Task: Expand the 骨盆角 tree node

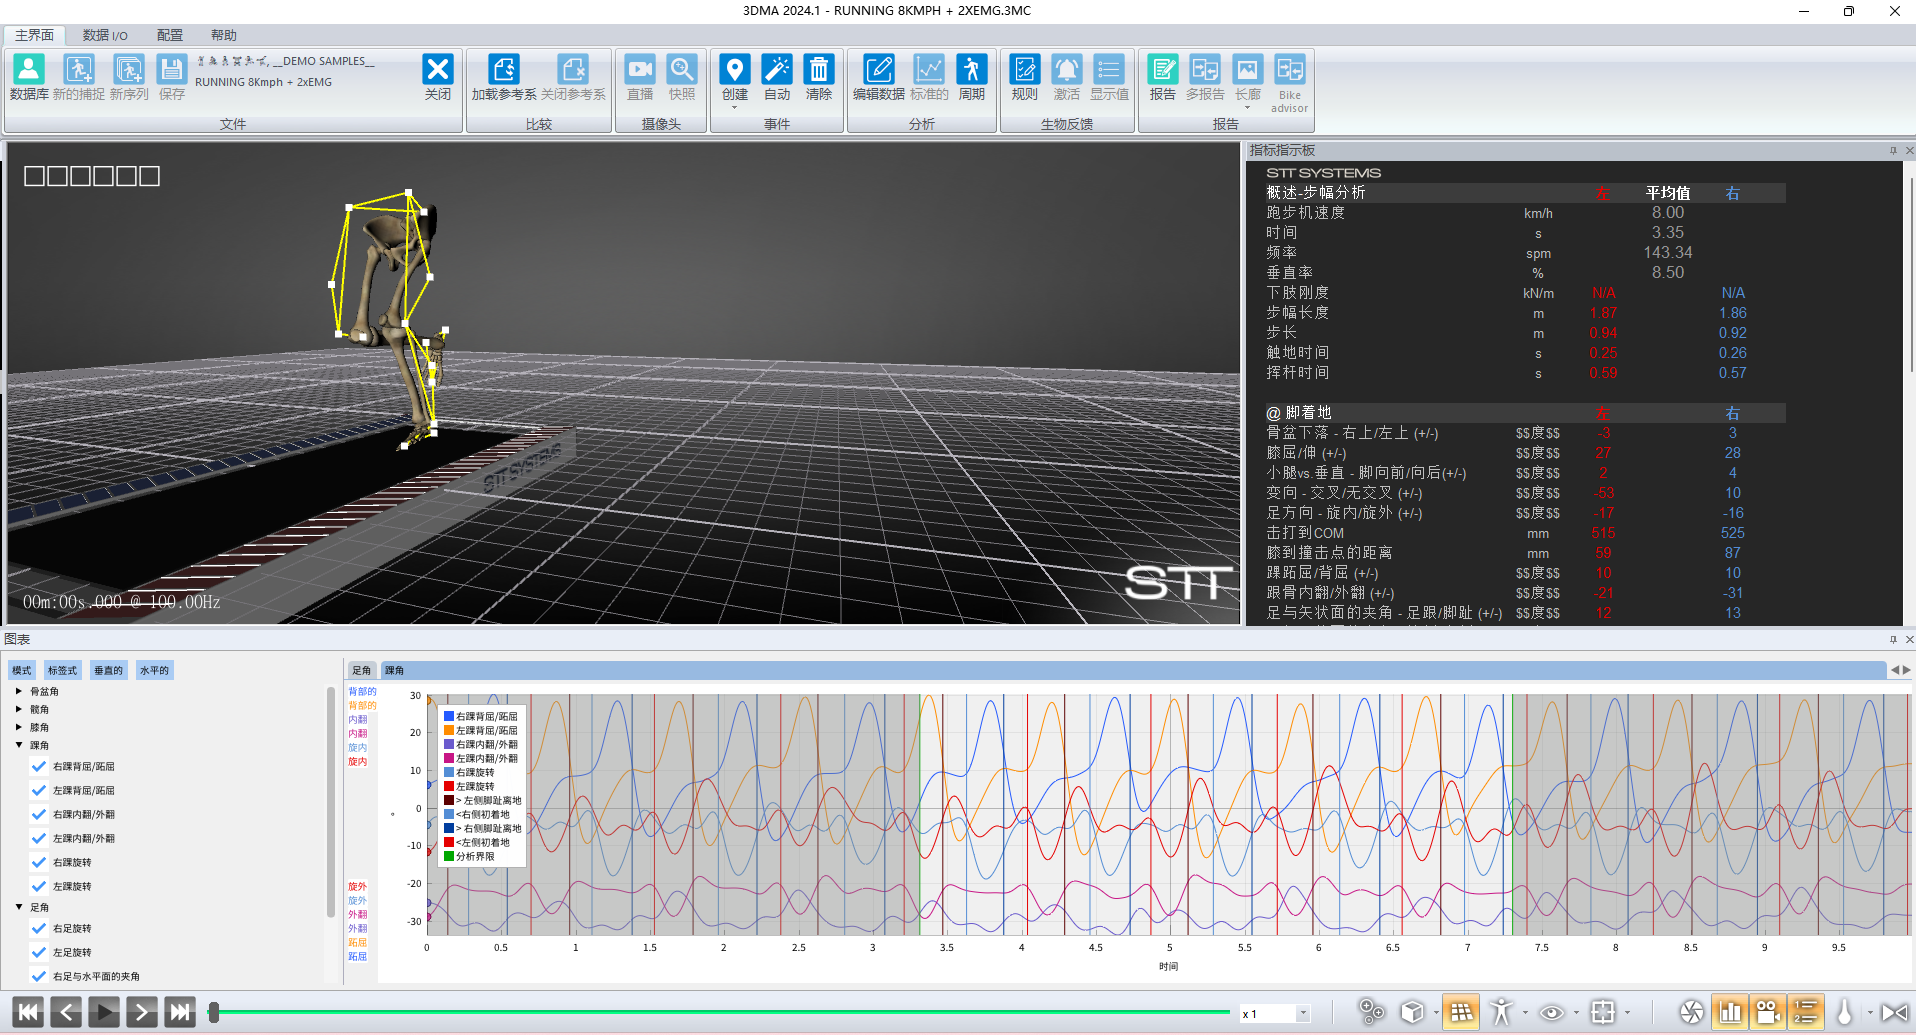Action: point(19,691)
